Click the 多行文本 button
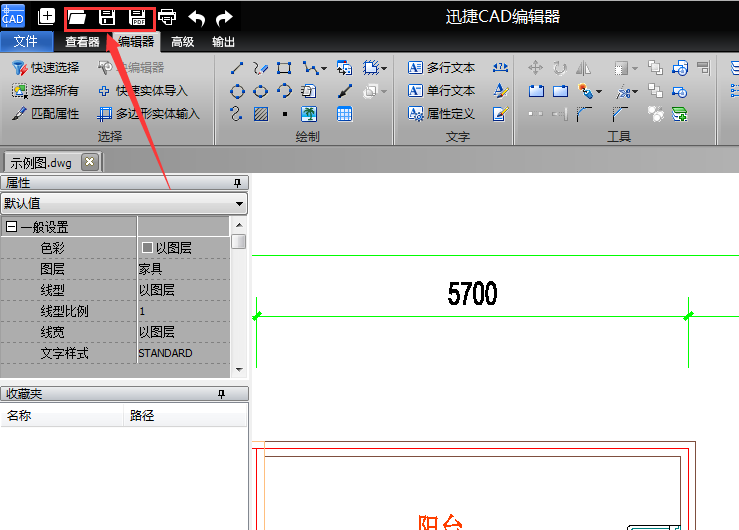The width and height of the screenshot is (739, 530). [x=441, y=68]
